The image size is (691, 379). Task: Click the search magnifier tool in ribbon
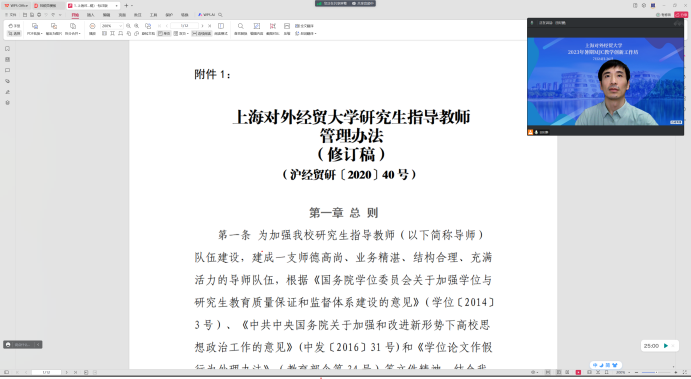(241, 26)
